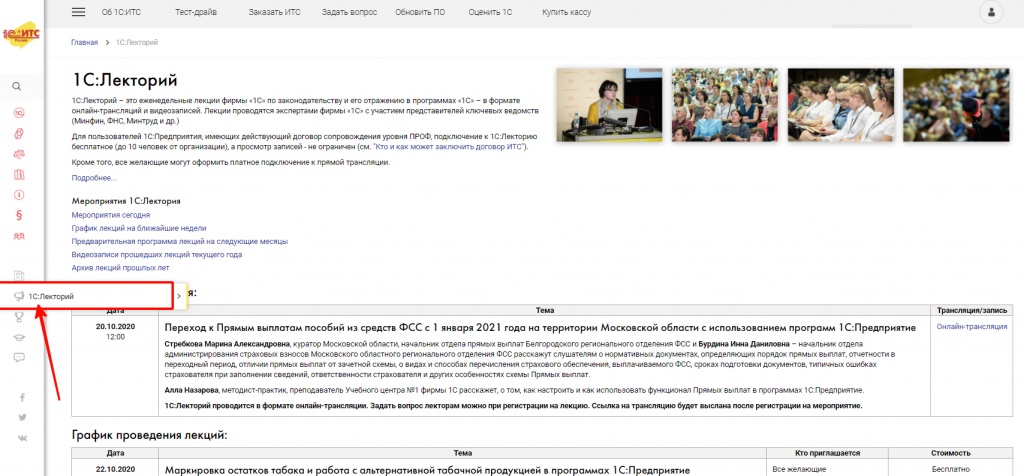The width and height of the screenshot is (1024, 476).
Task: Click the info circle sidebar icon
Action: pos(19,195)
